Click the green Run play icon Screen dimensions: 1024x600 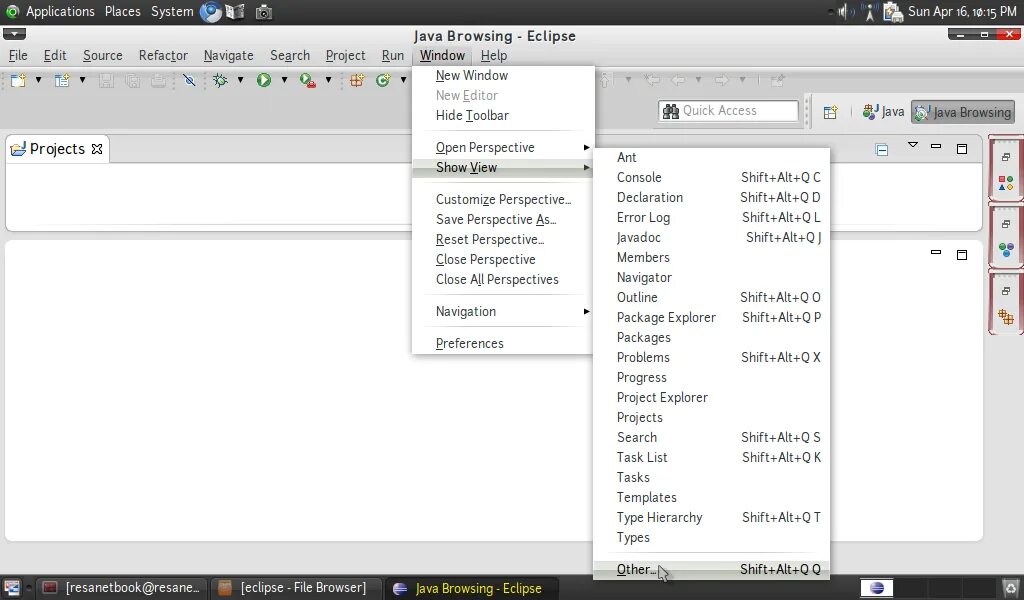coord(264,80)
